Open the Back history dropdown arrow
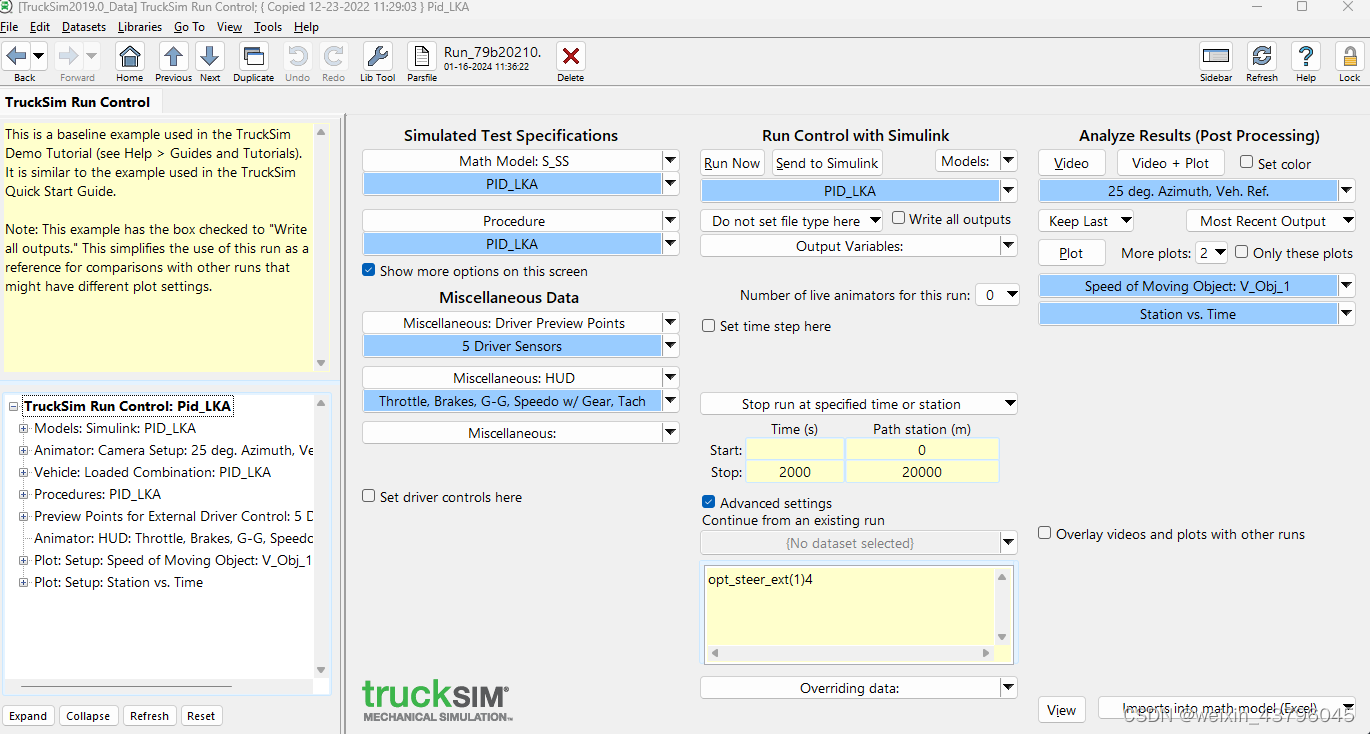Image resolution: width=1370 pixels, height=734 pixels. tap(39, 56)
